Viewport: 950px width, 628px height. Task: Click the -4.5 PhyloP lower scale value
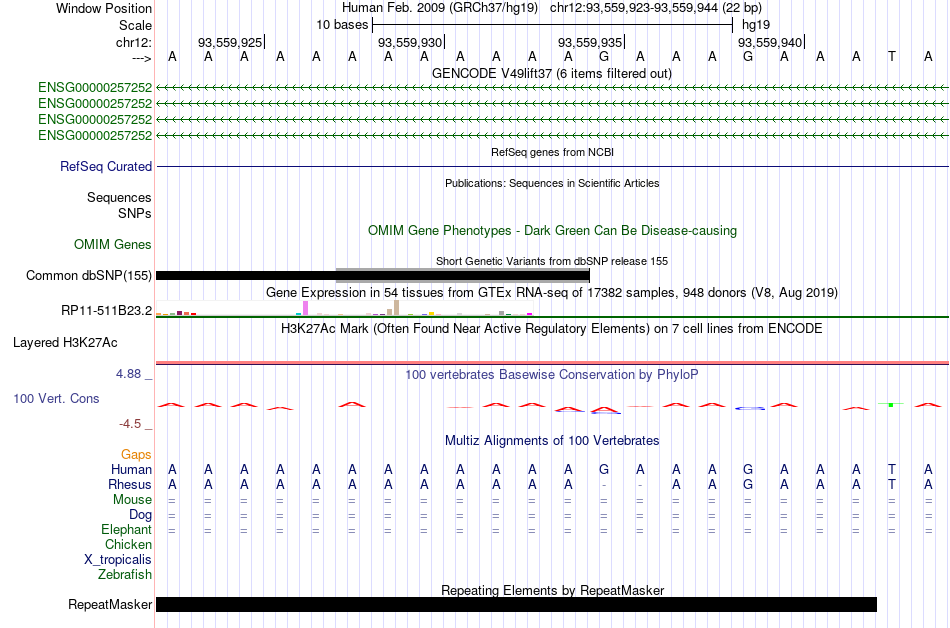pos(130,424)
